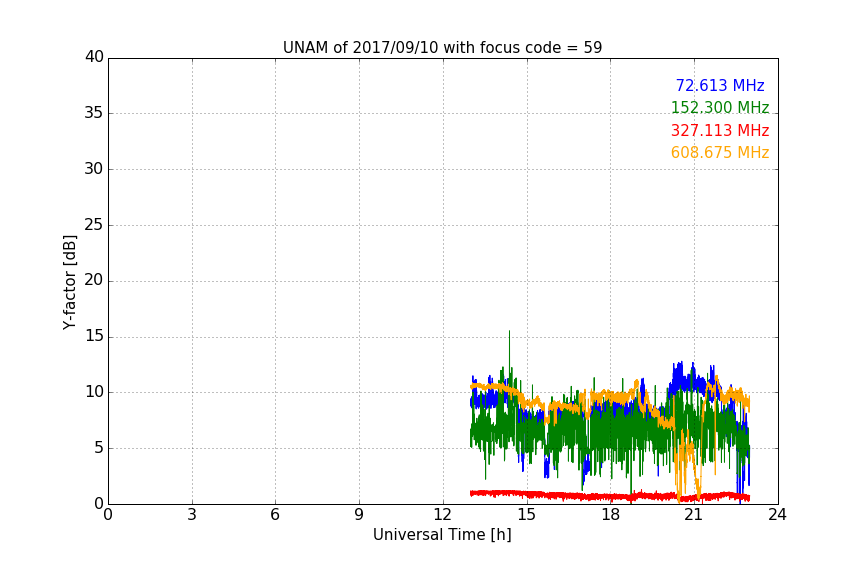The height and width of the screenshot is (576, 864).
Task: Click the flat red 327.113 MHz trace
Action: point(609,496)
